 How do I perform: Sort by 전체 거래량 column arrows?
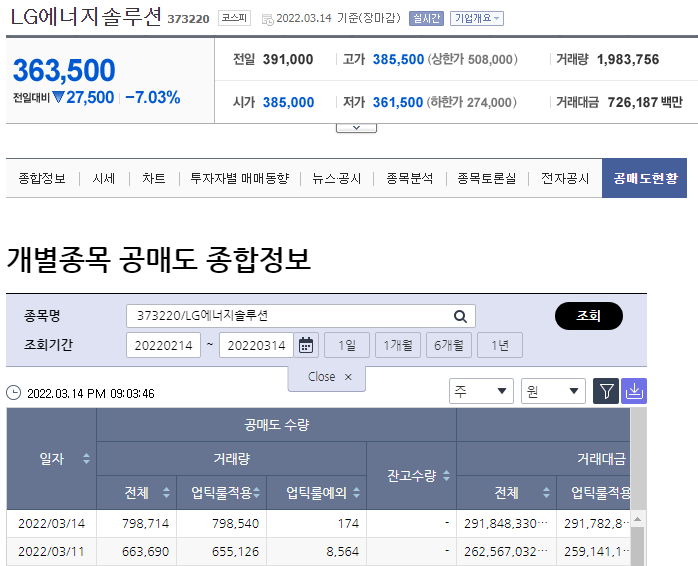(x=166, y=493)
